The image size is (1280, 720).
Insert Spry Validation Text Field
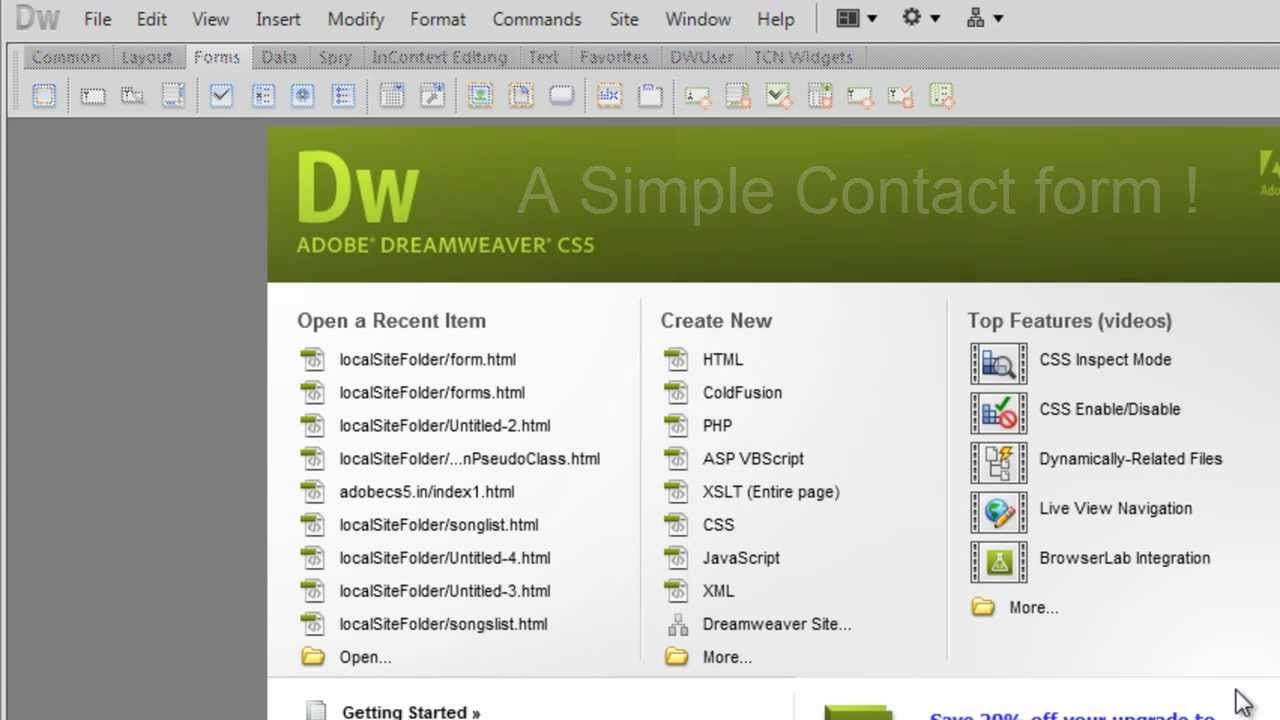(698, 96)
